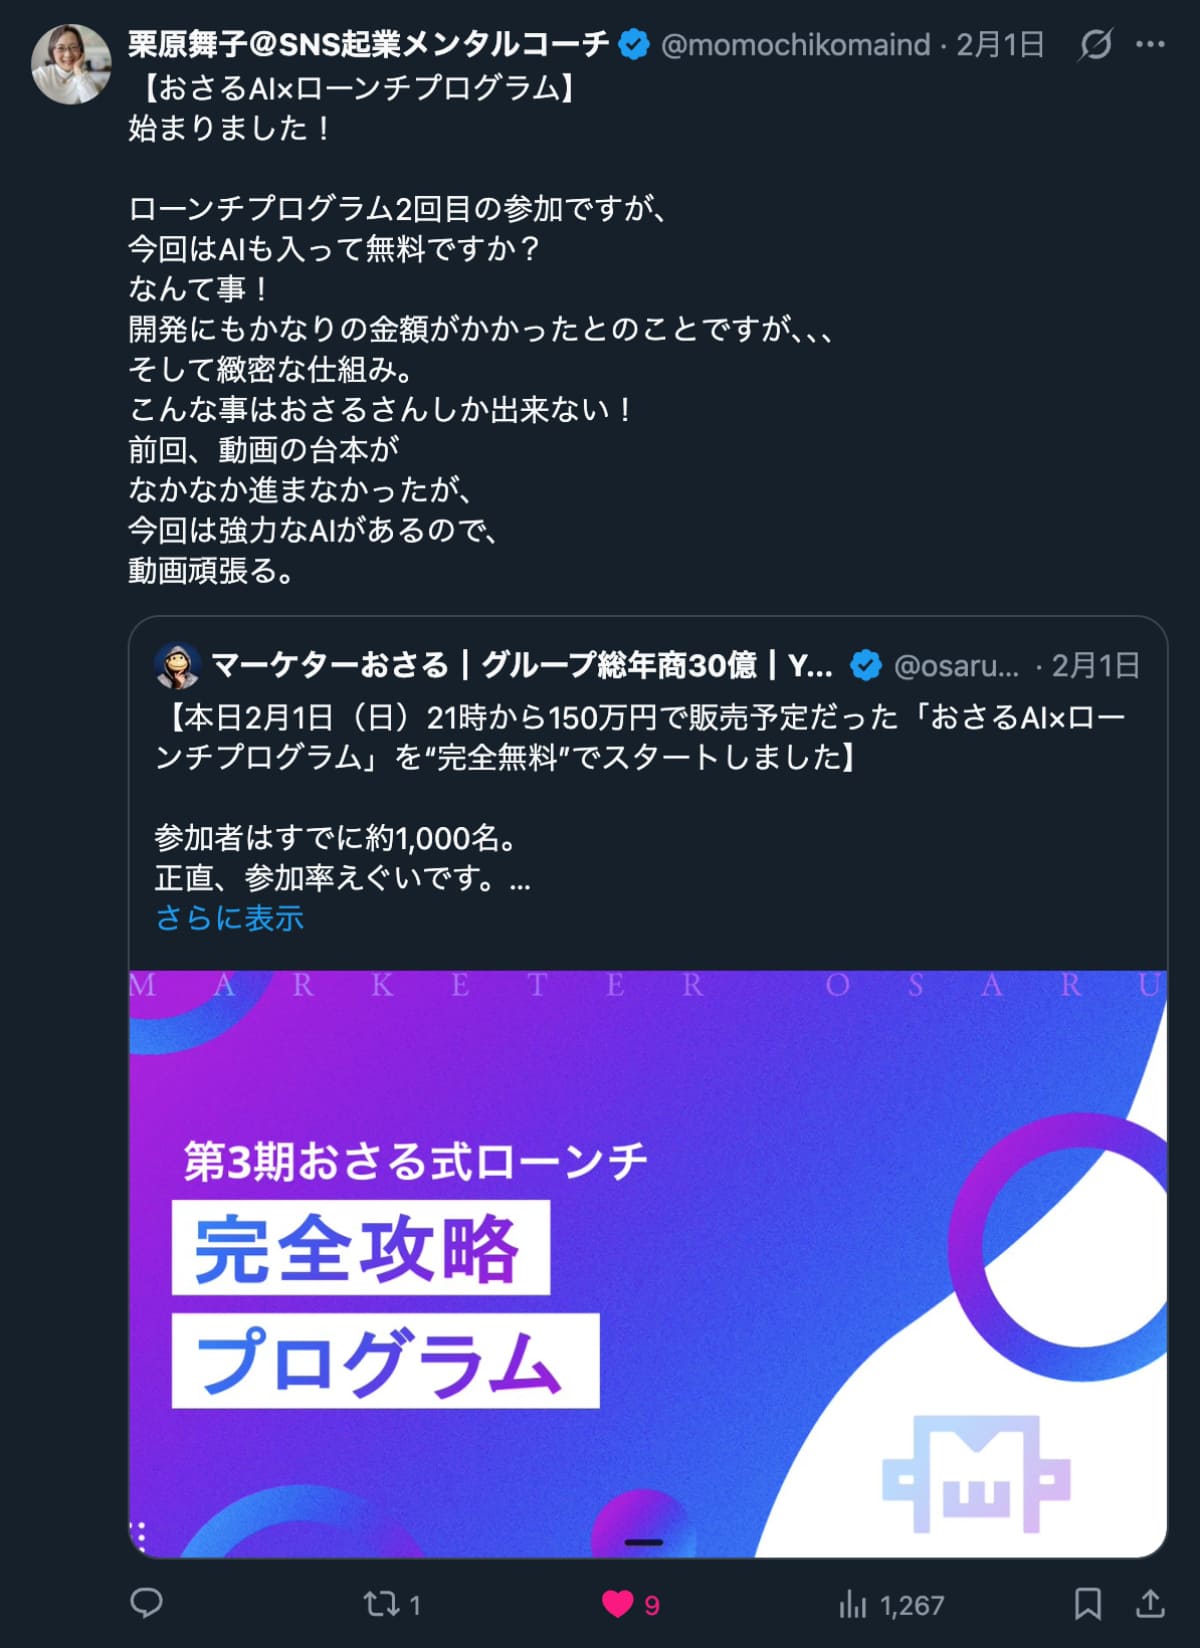
Task: Open the @momochikomaind handle link
Action: 795,45
